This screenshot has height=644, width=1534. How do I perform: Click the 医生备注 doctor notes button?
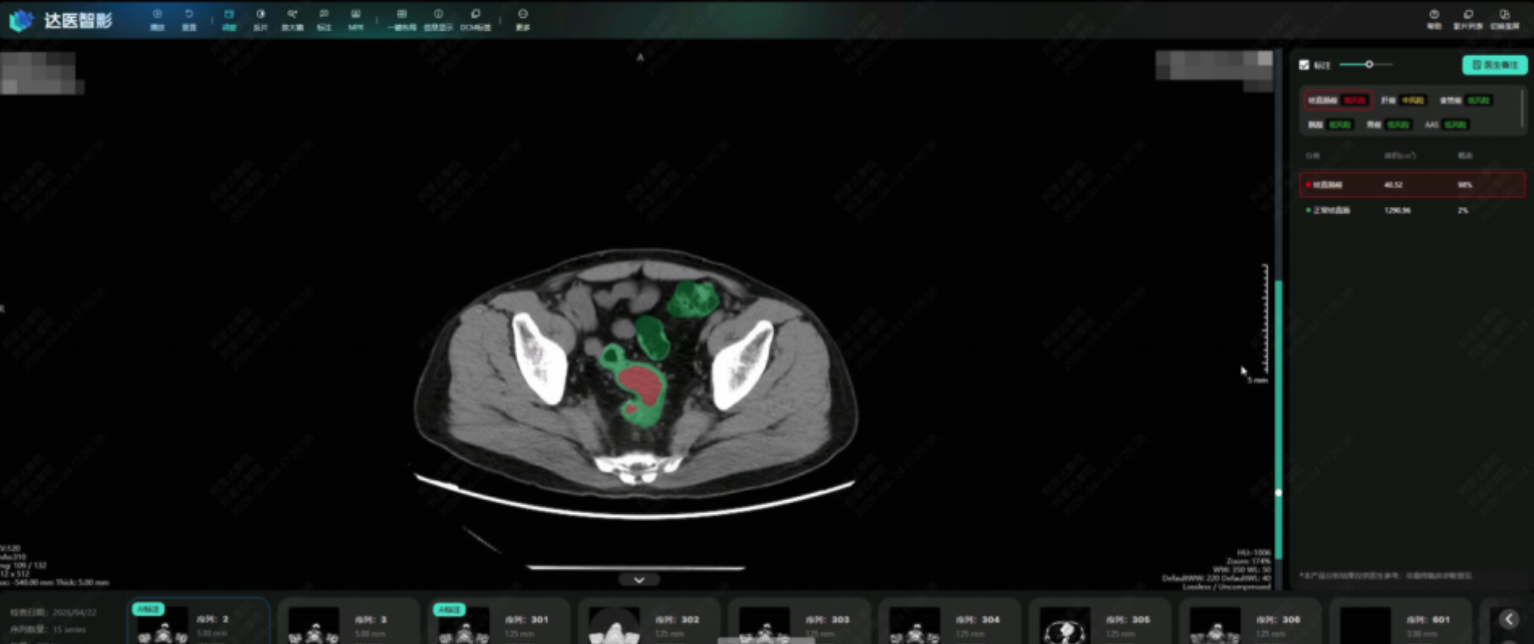(x=1494, y=65)
